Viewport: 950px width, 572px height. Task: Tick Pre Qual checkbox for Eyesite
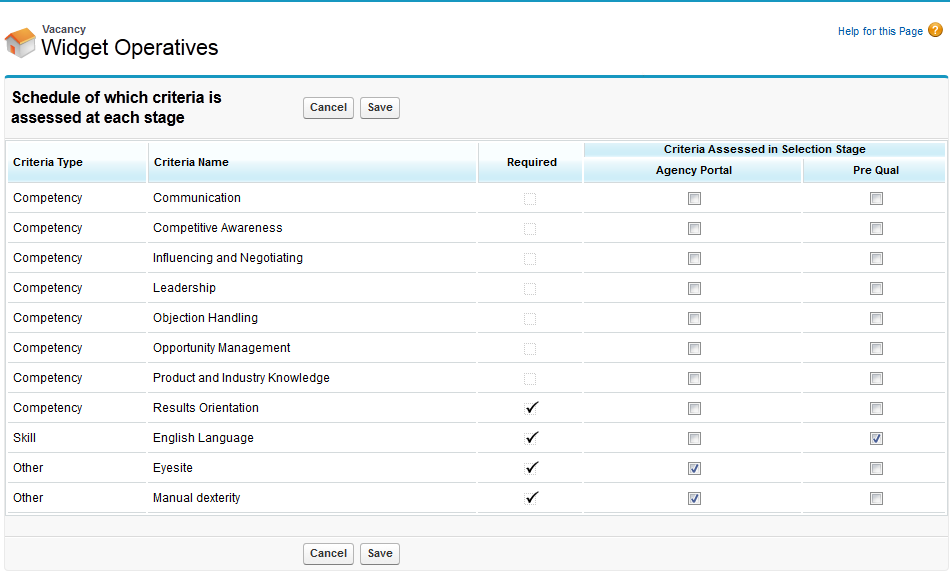tap(876, 468)
